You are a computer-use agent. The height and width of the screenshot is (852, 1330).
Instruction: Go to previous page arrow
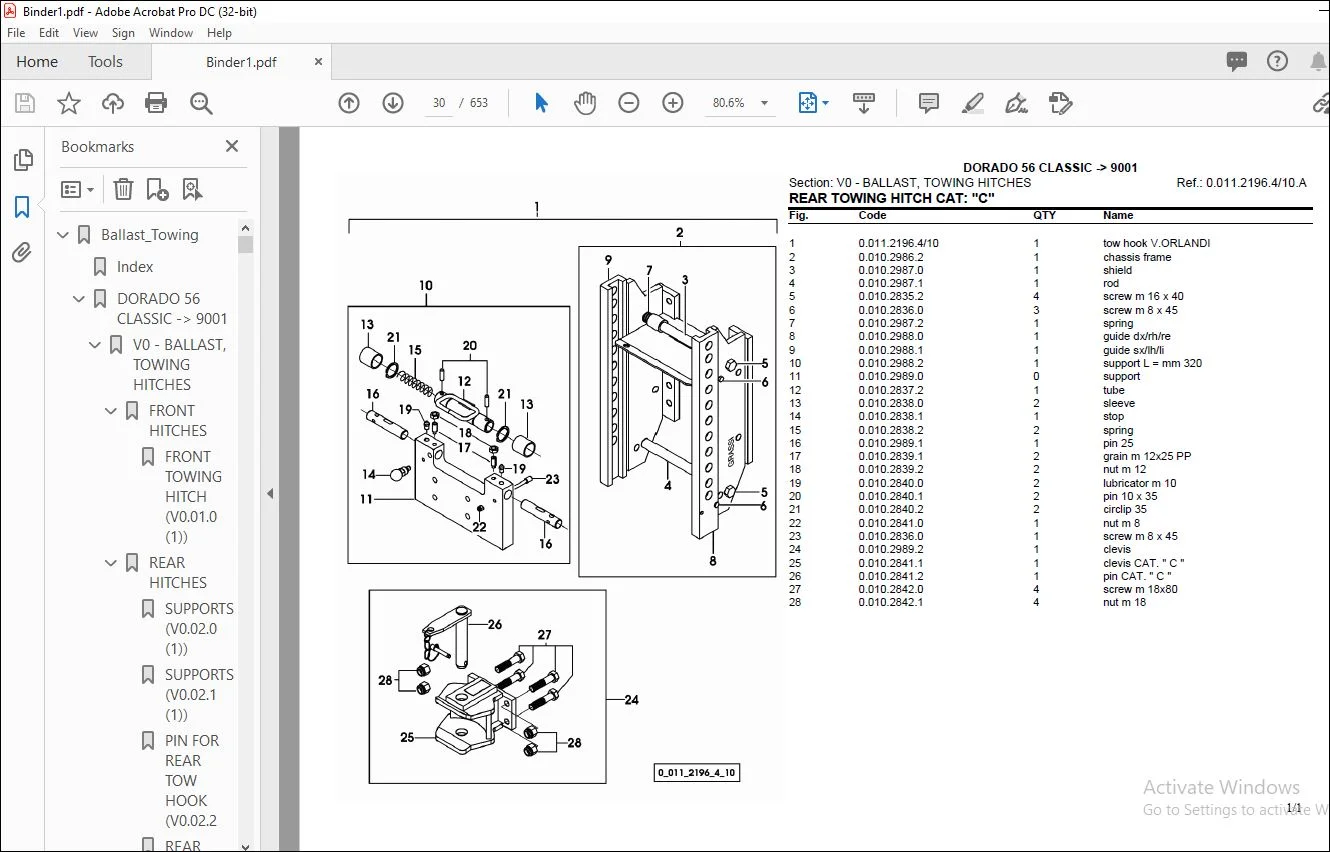pyautogui.click(x=349, y=103)
